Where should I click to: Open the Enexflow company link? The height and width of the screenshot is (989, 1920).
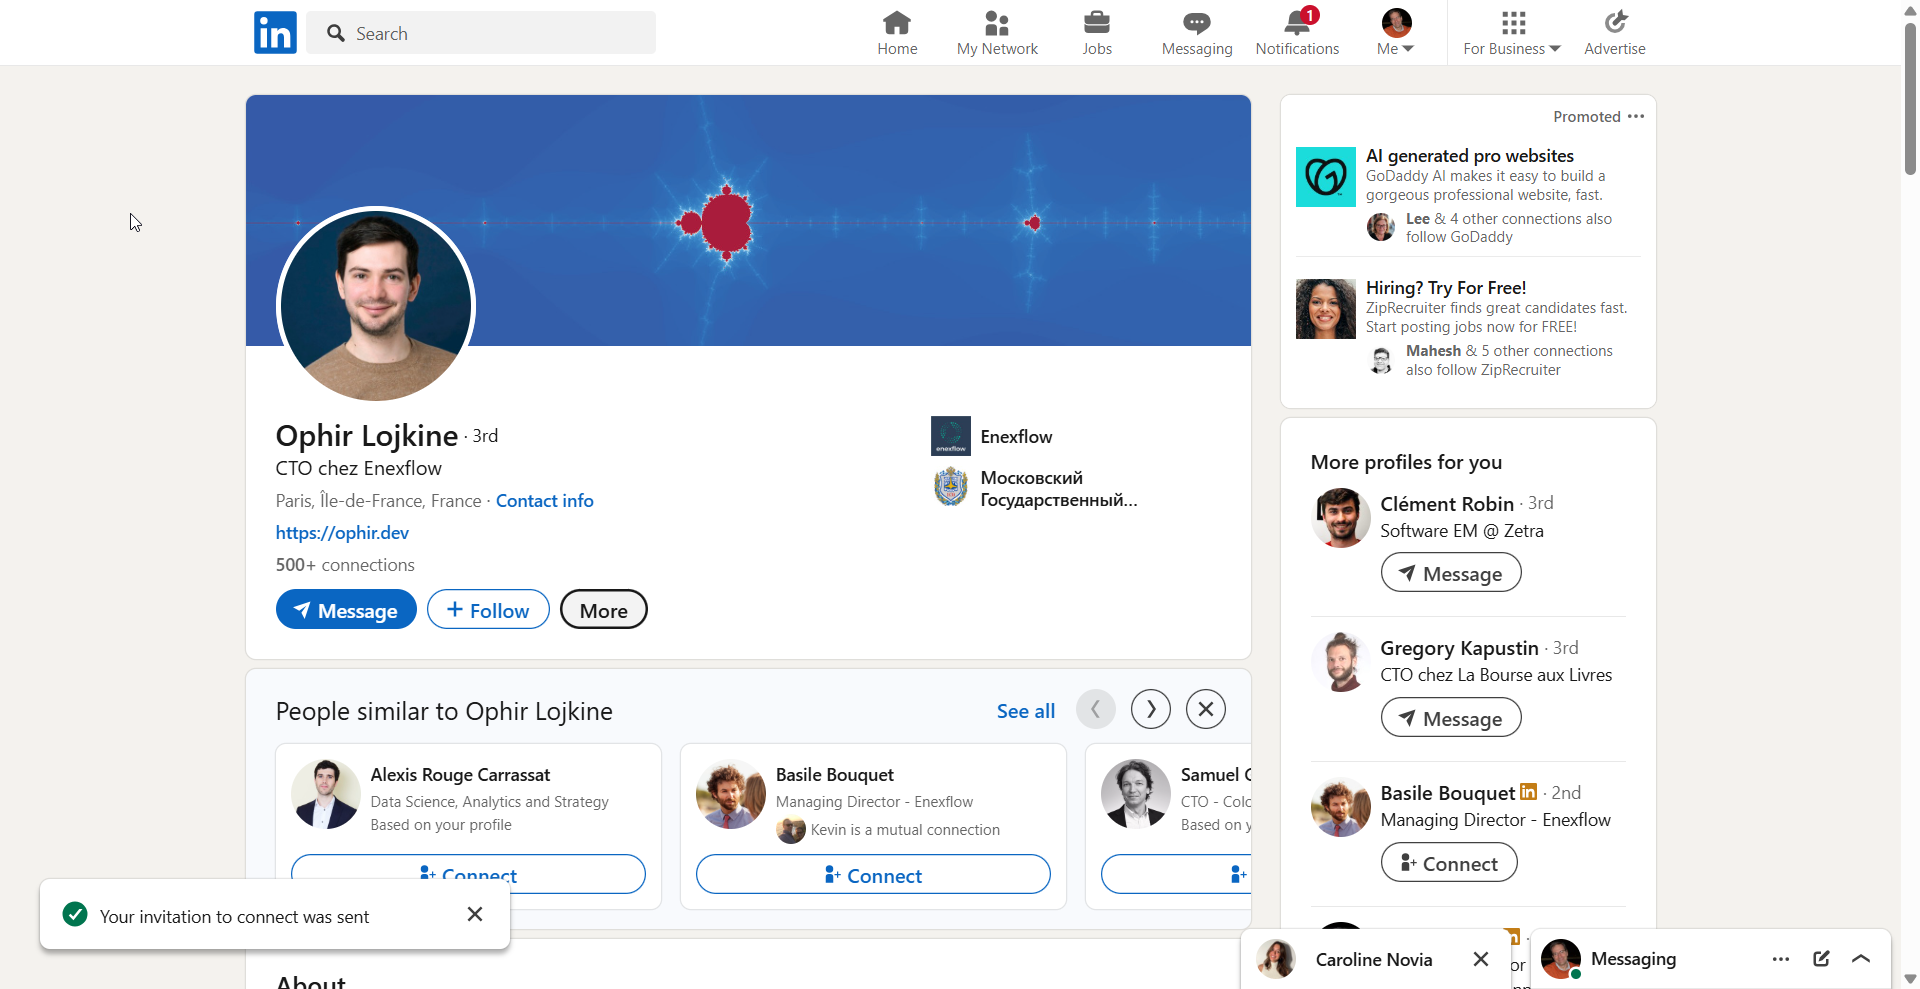pyautogui.click(x=1016, y=437)
